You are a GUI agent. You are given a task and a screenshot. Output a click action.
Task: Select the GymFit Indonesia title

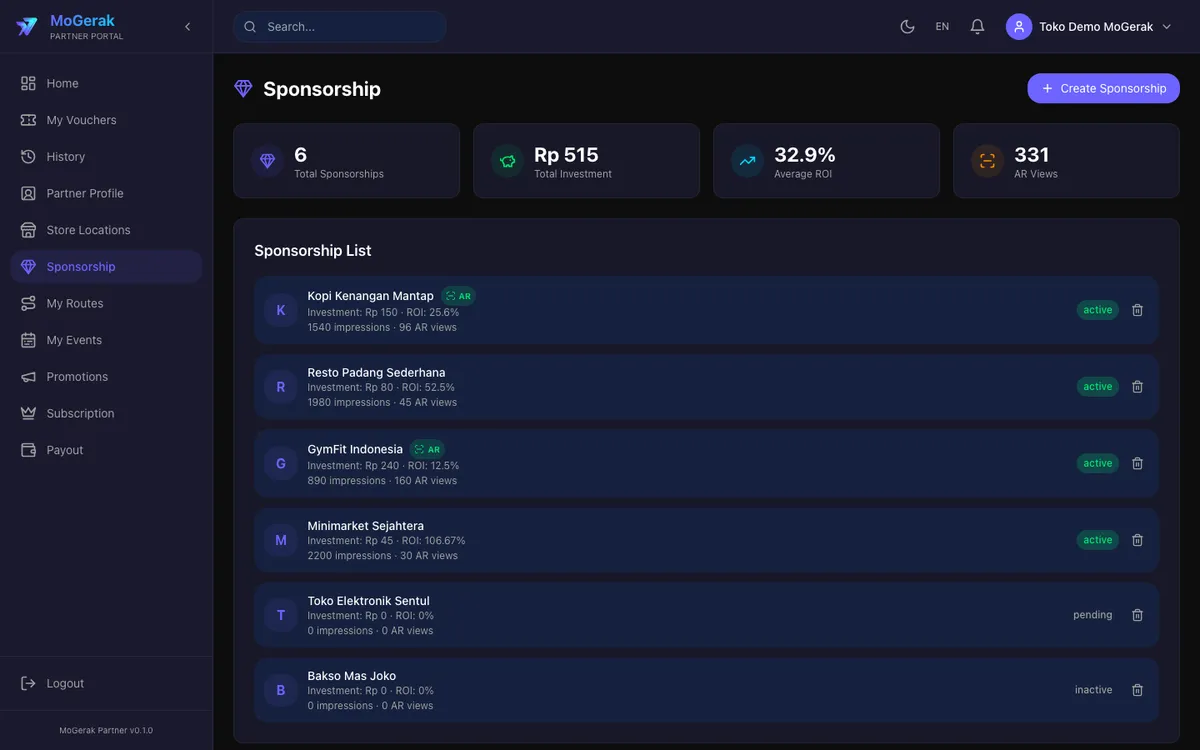coord(355,449)
